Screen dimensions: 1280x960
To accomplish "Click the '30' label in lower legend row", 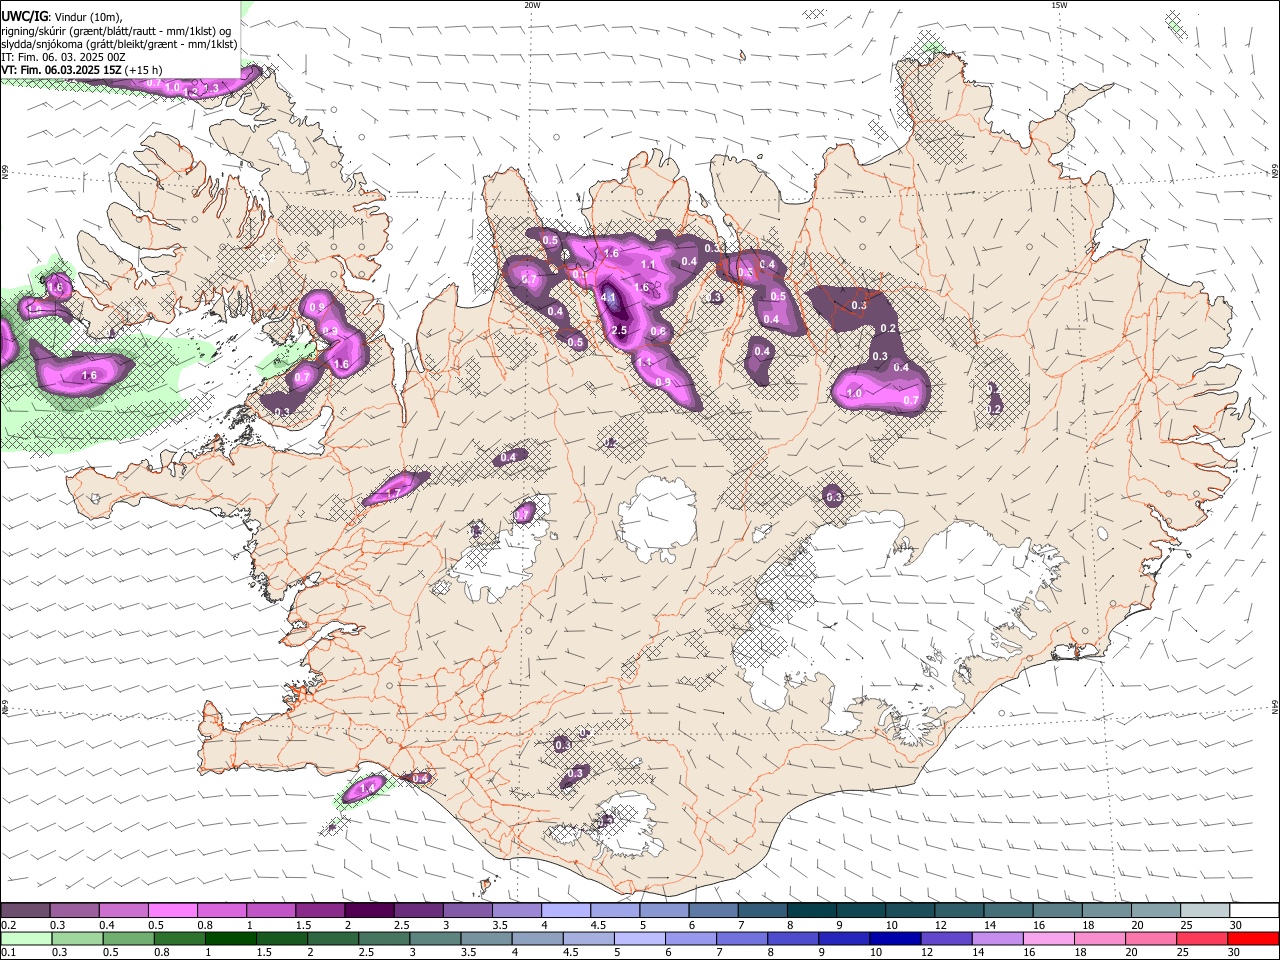I will pos(1235,952).
